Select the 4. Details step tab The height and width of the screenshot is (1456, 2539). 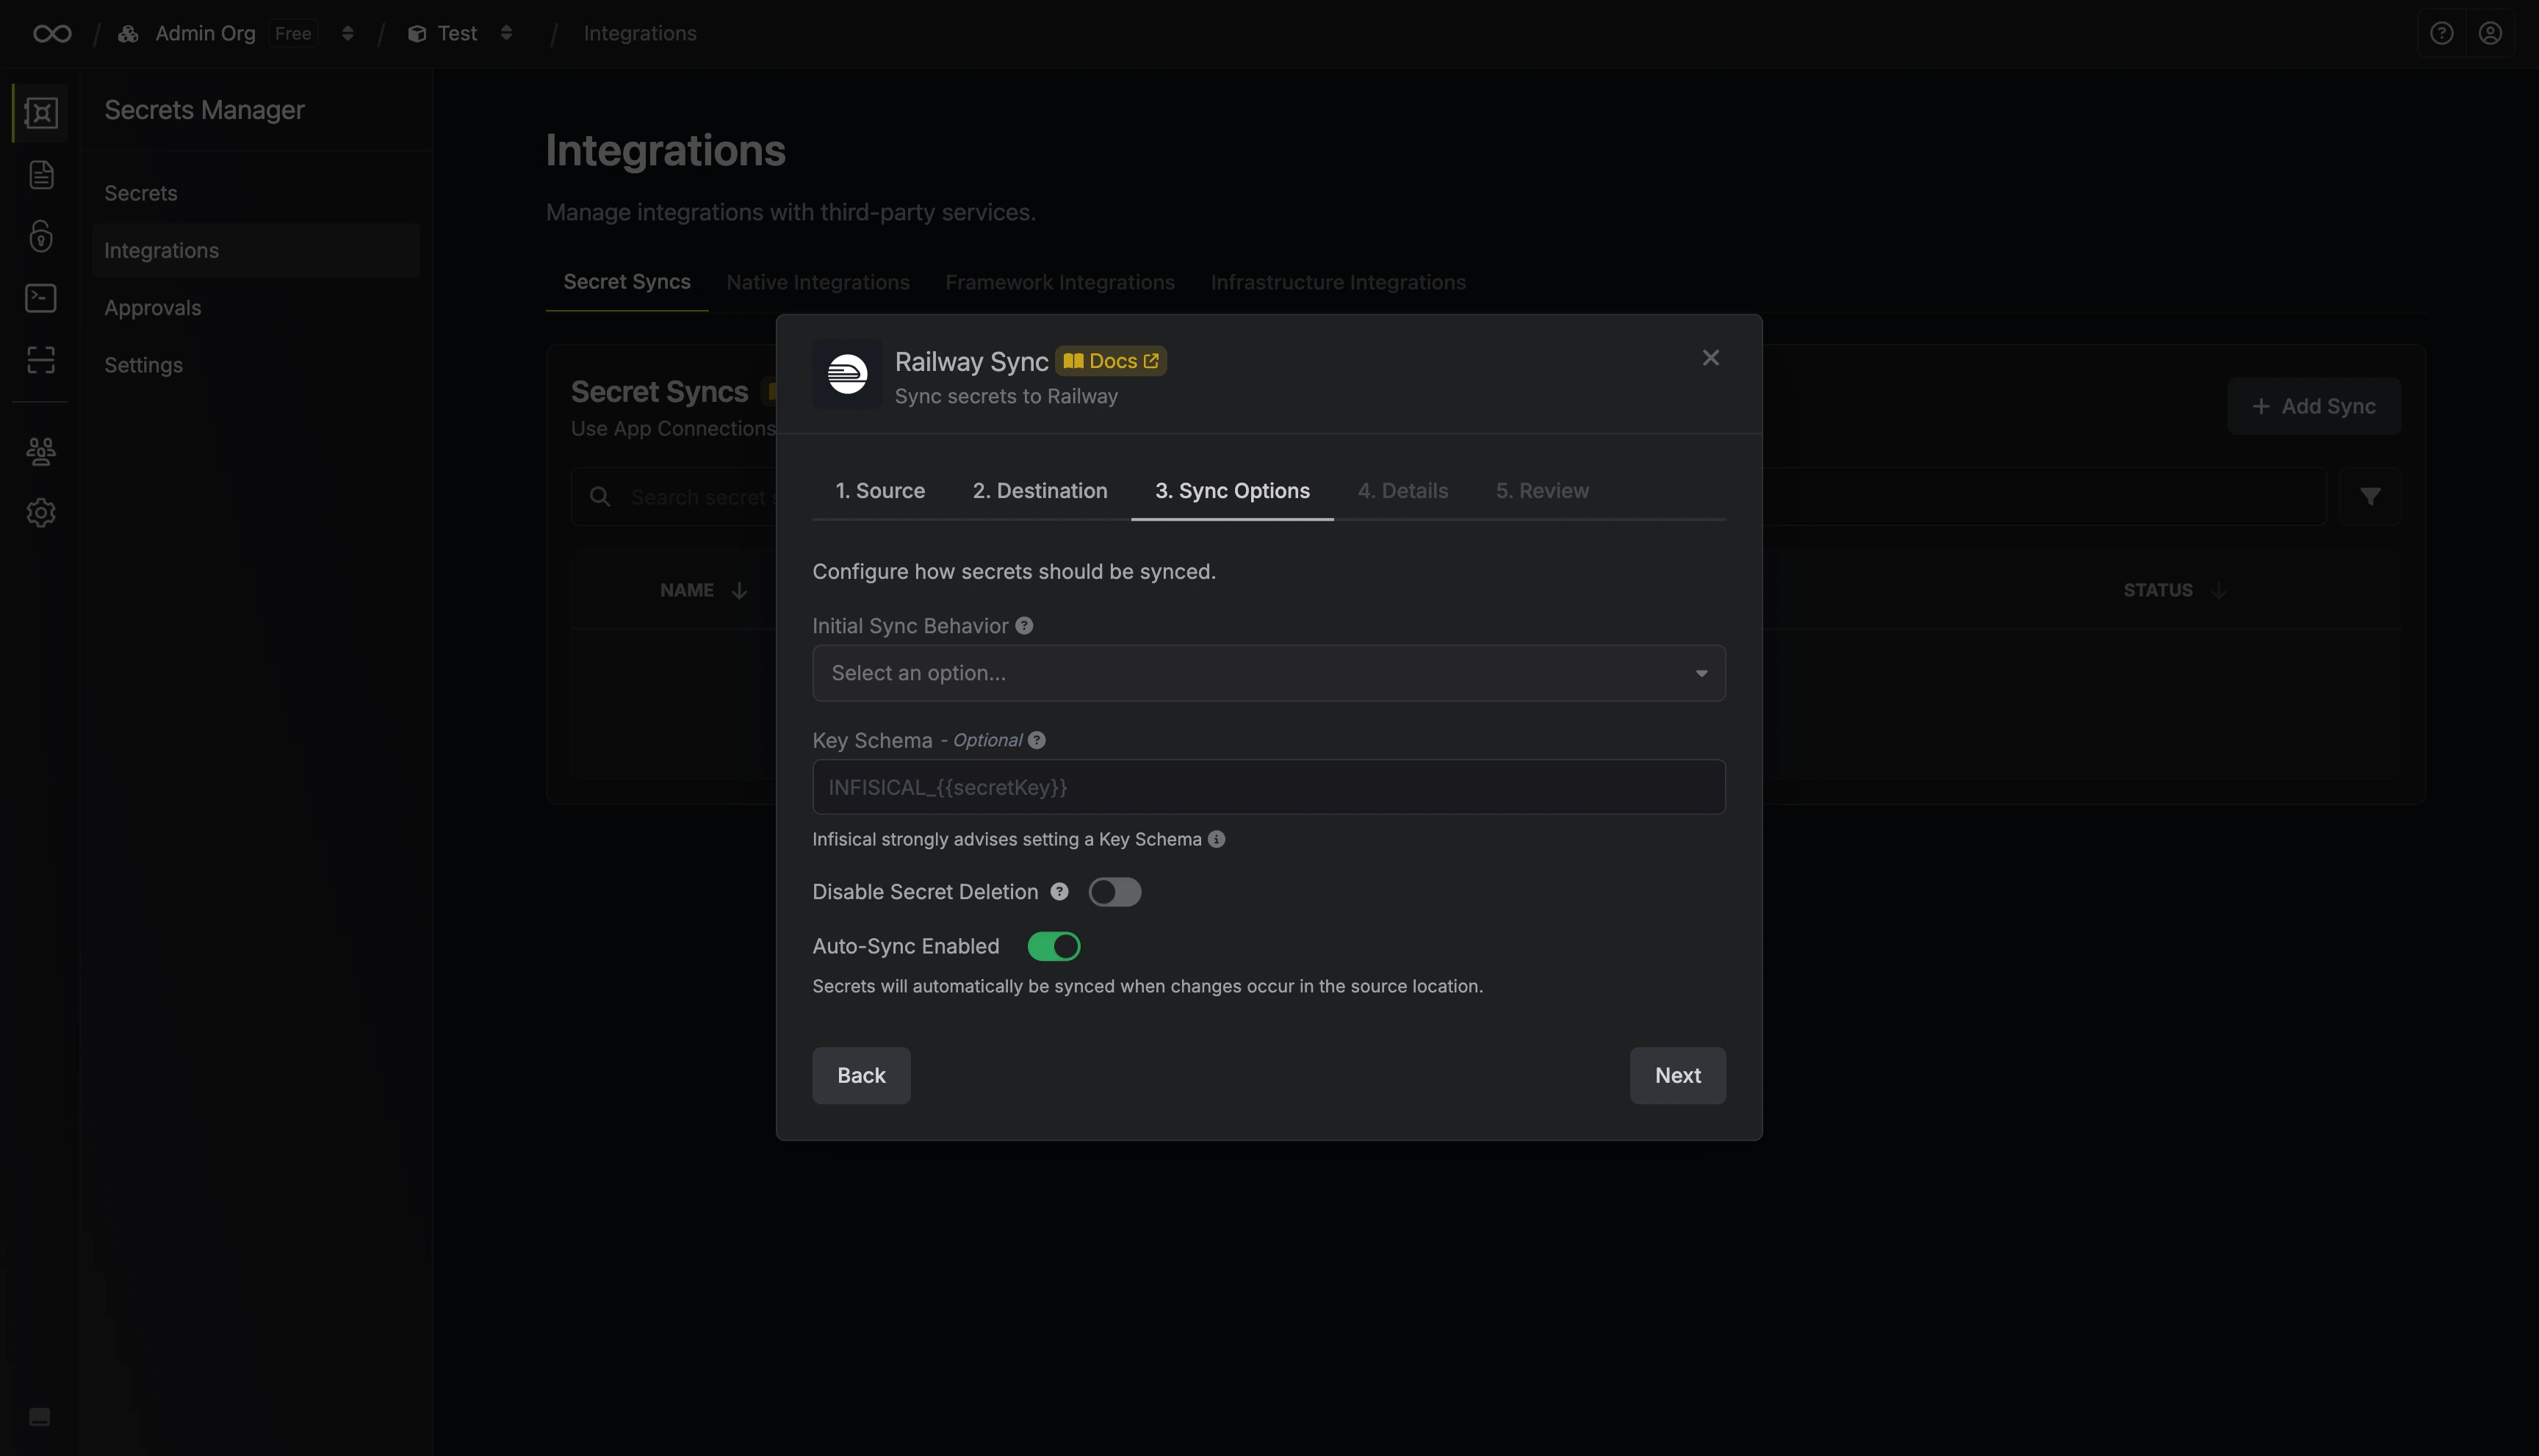[1403, 491]
